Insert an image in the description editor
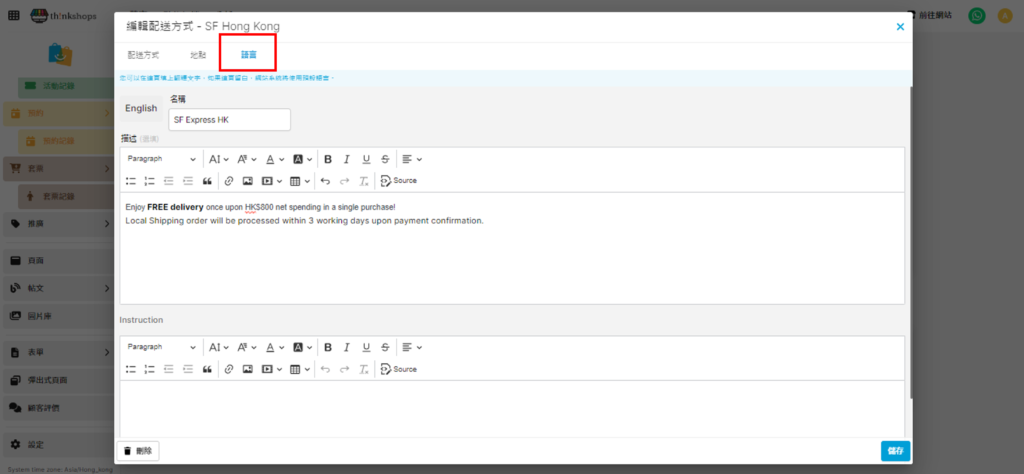This screenshot has height=474, width=1024. 247,181
